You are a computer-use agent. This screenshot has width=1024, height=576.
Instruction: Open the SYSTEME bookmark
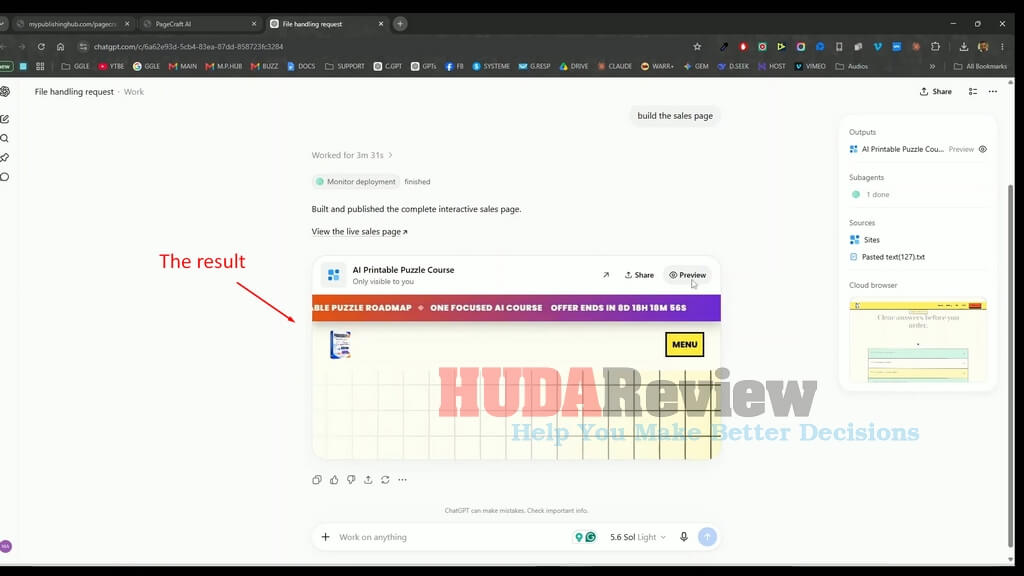tap(491, 67)
